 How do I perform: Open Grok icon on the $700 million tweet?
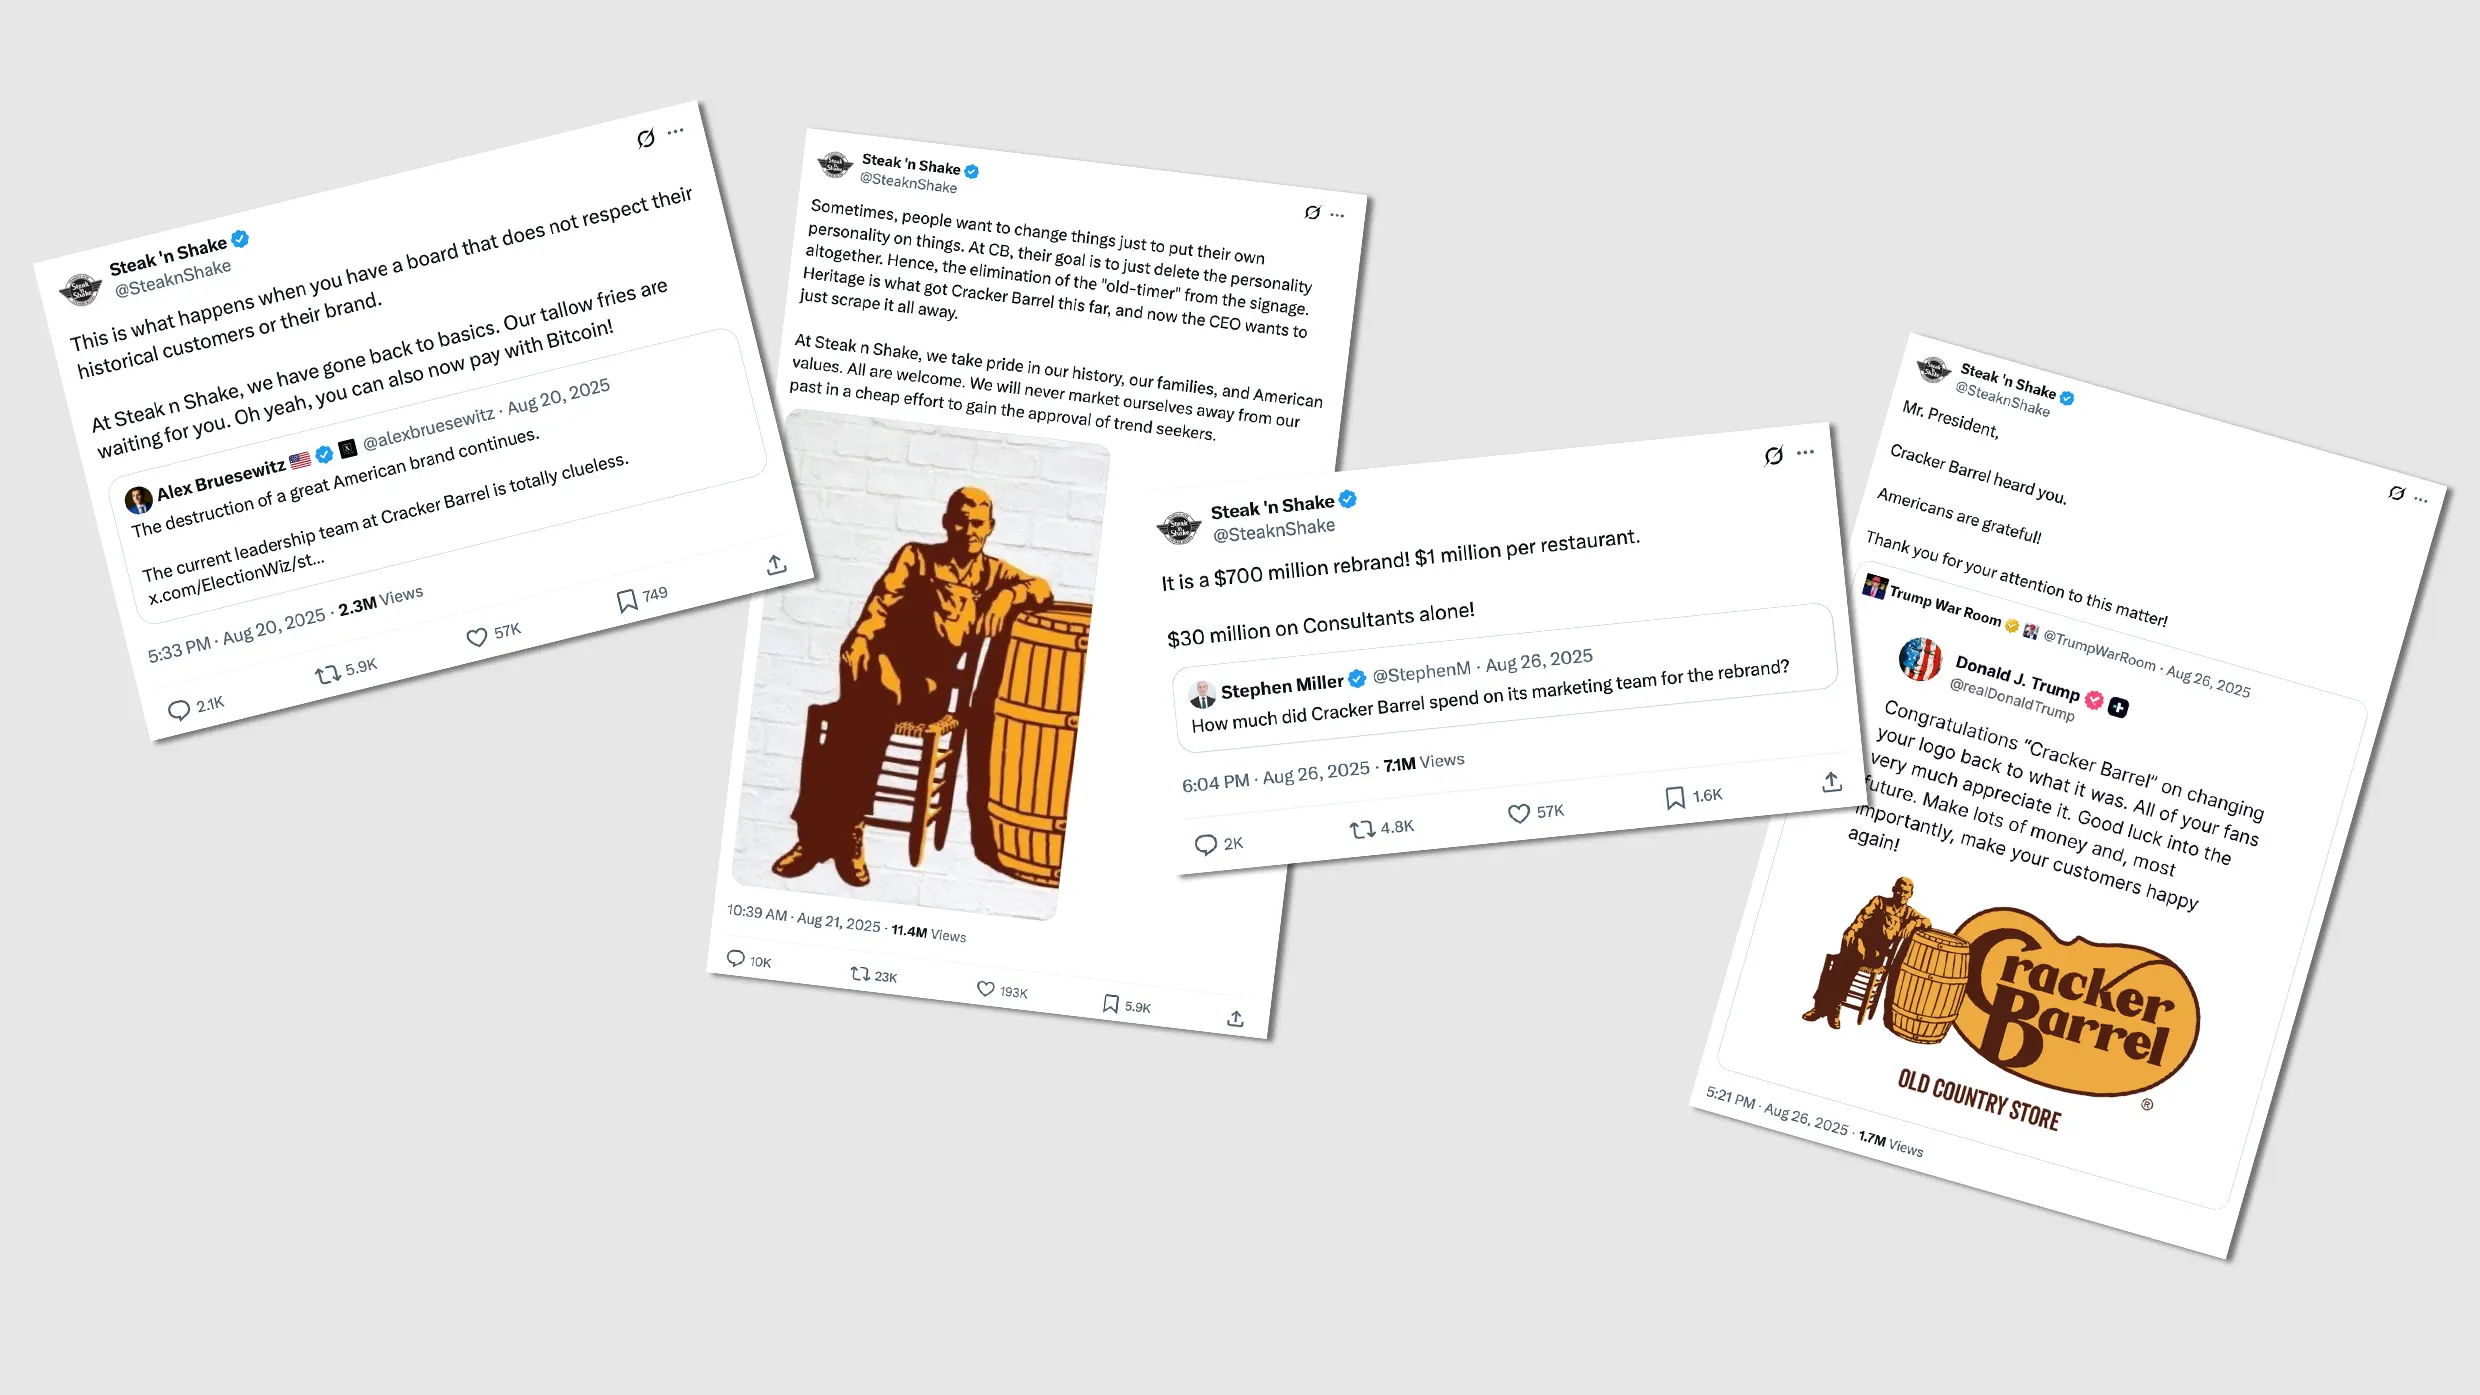tap(1773, 456)
